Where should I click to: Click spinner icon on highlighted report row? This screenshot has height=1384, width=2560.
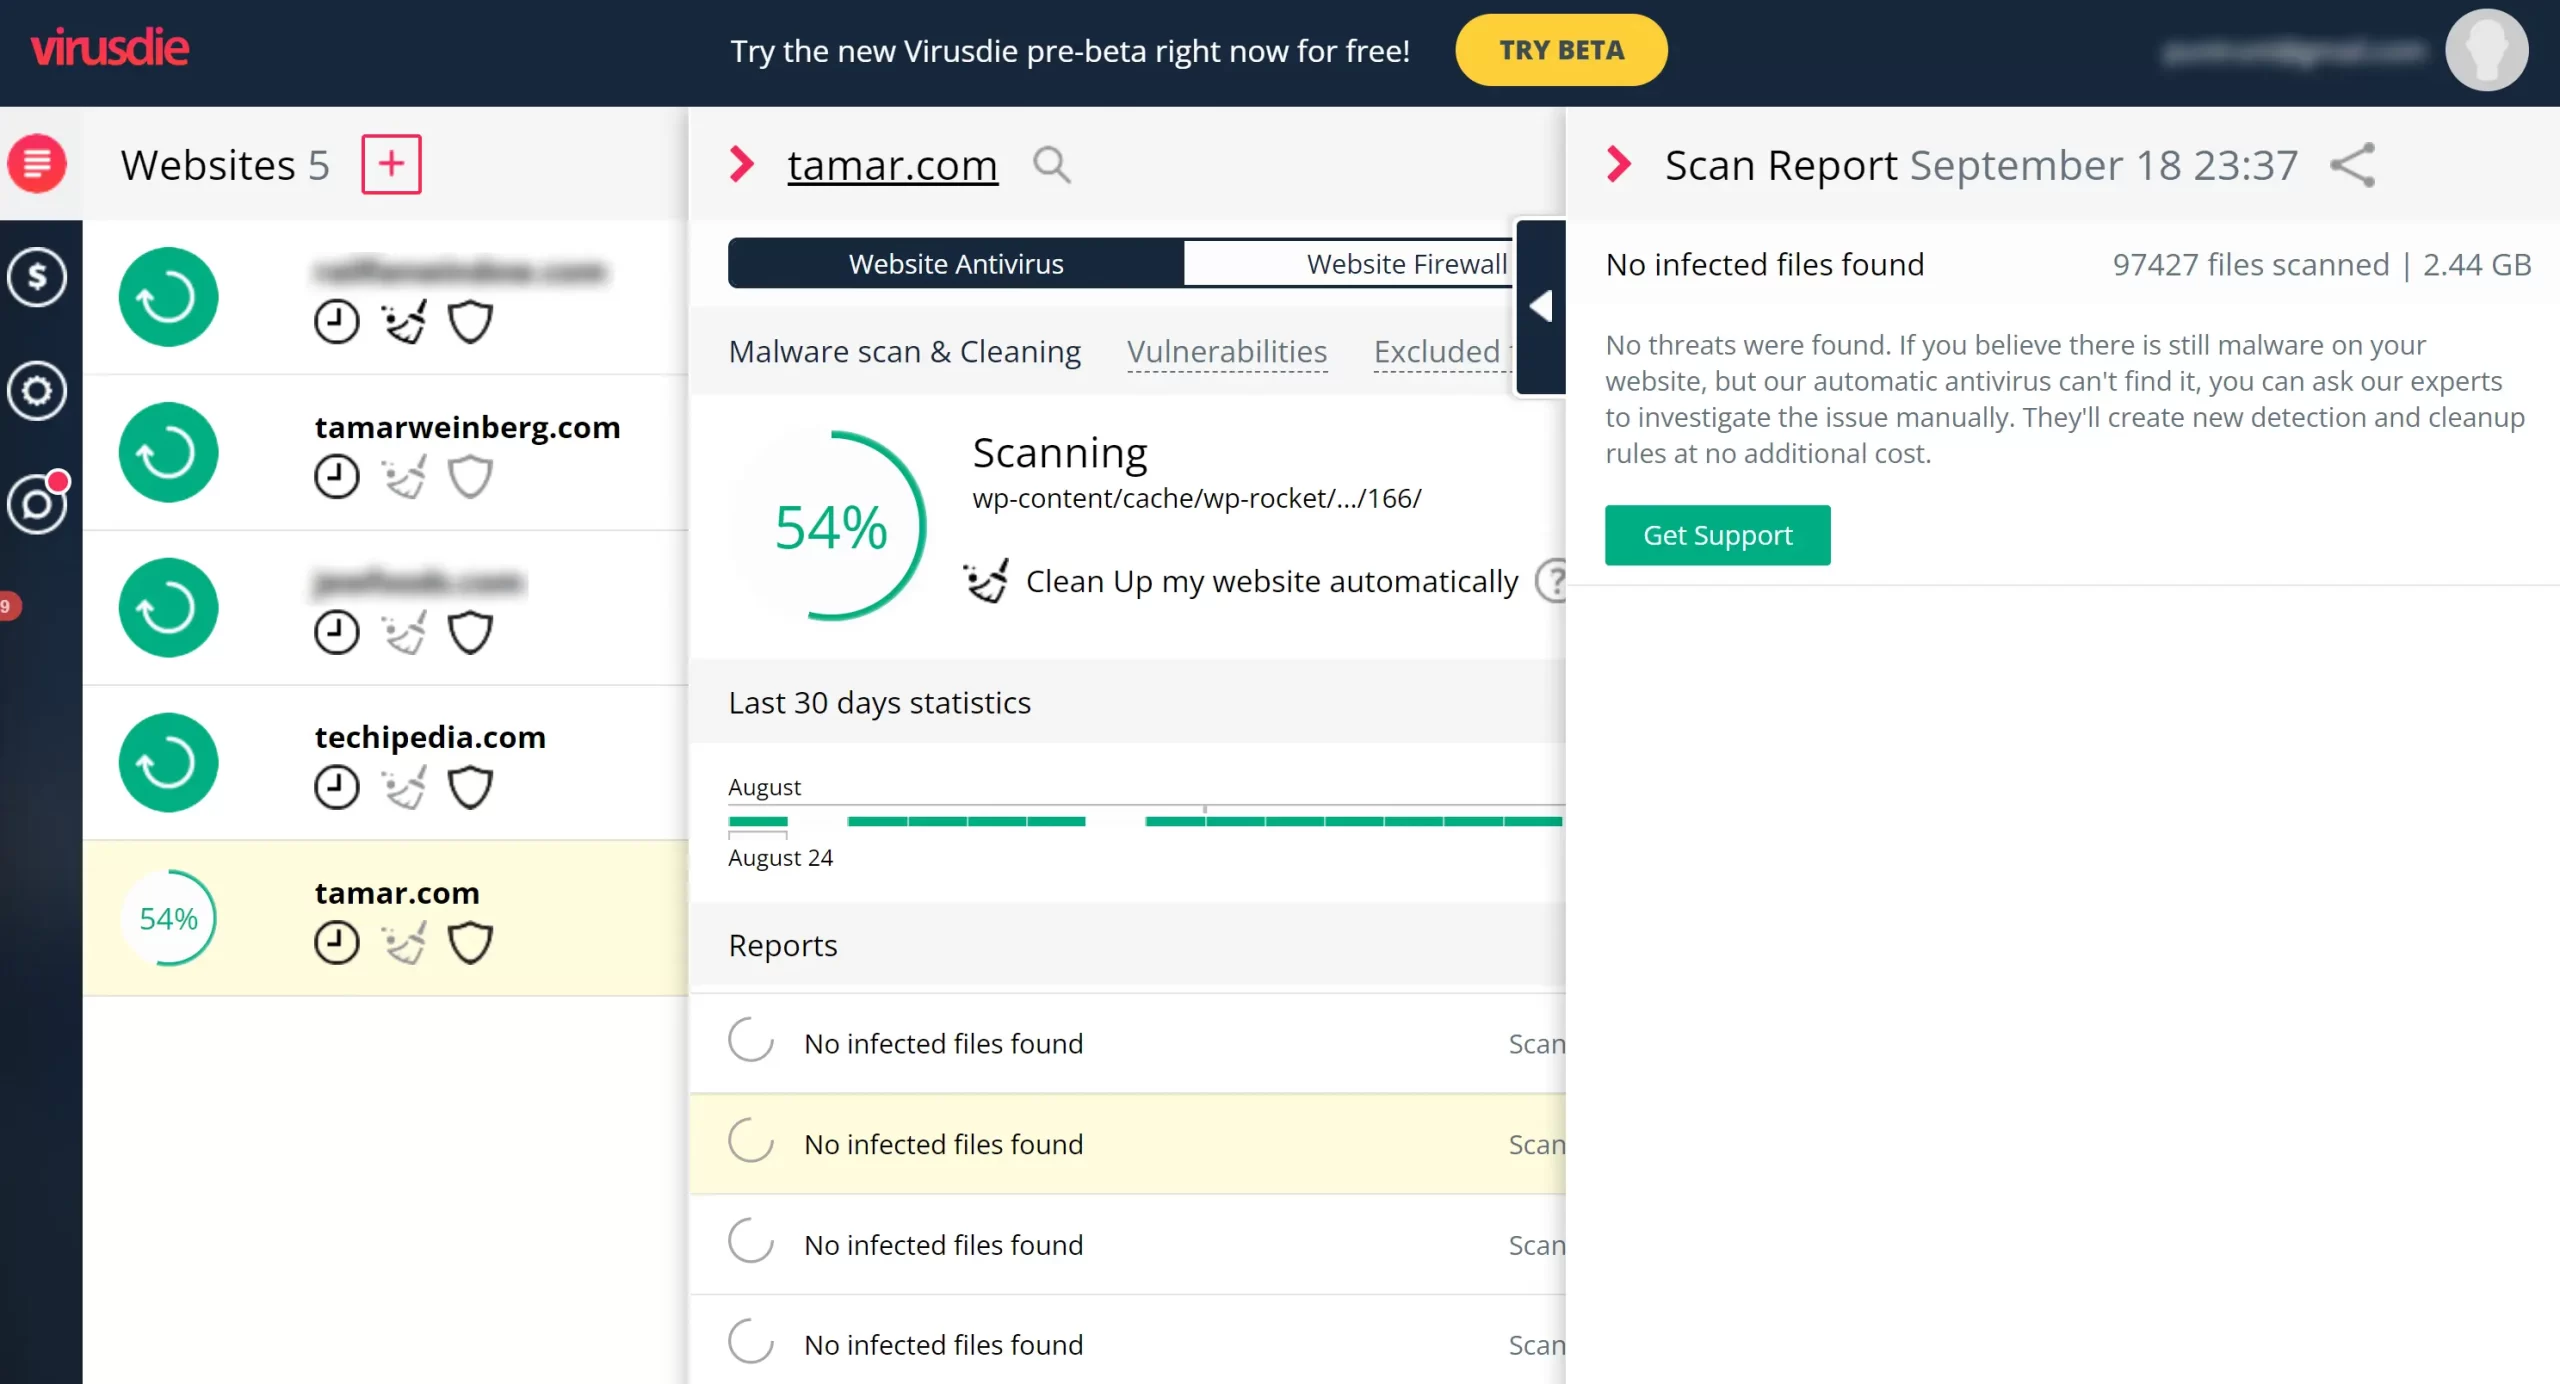751,1141
